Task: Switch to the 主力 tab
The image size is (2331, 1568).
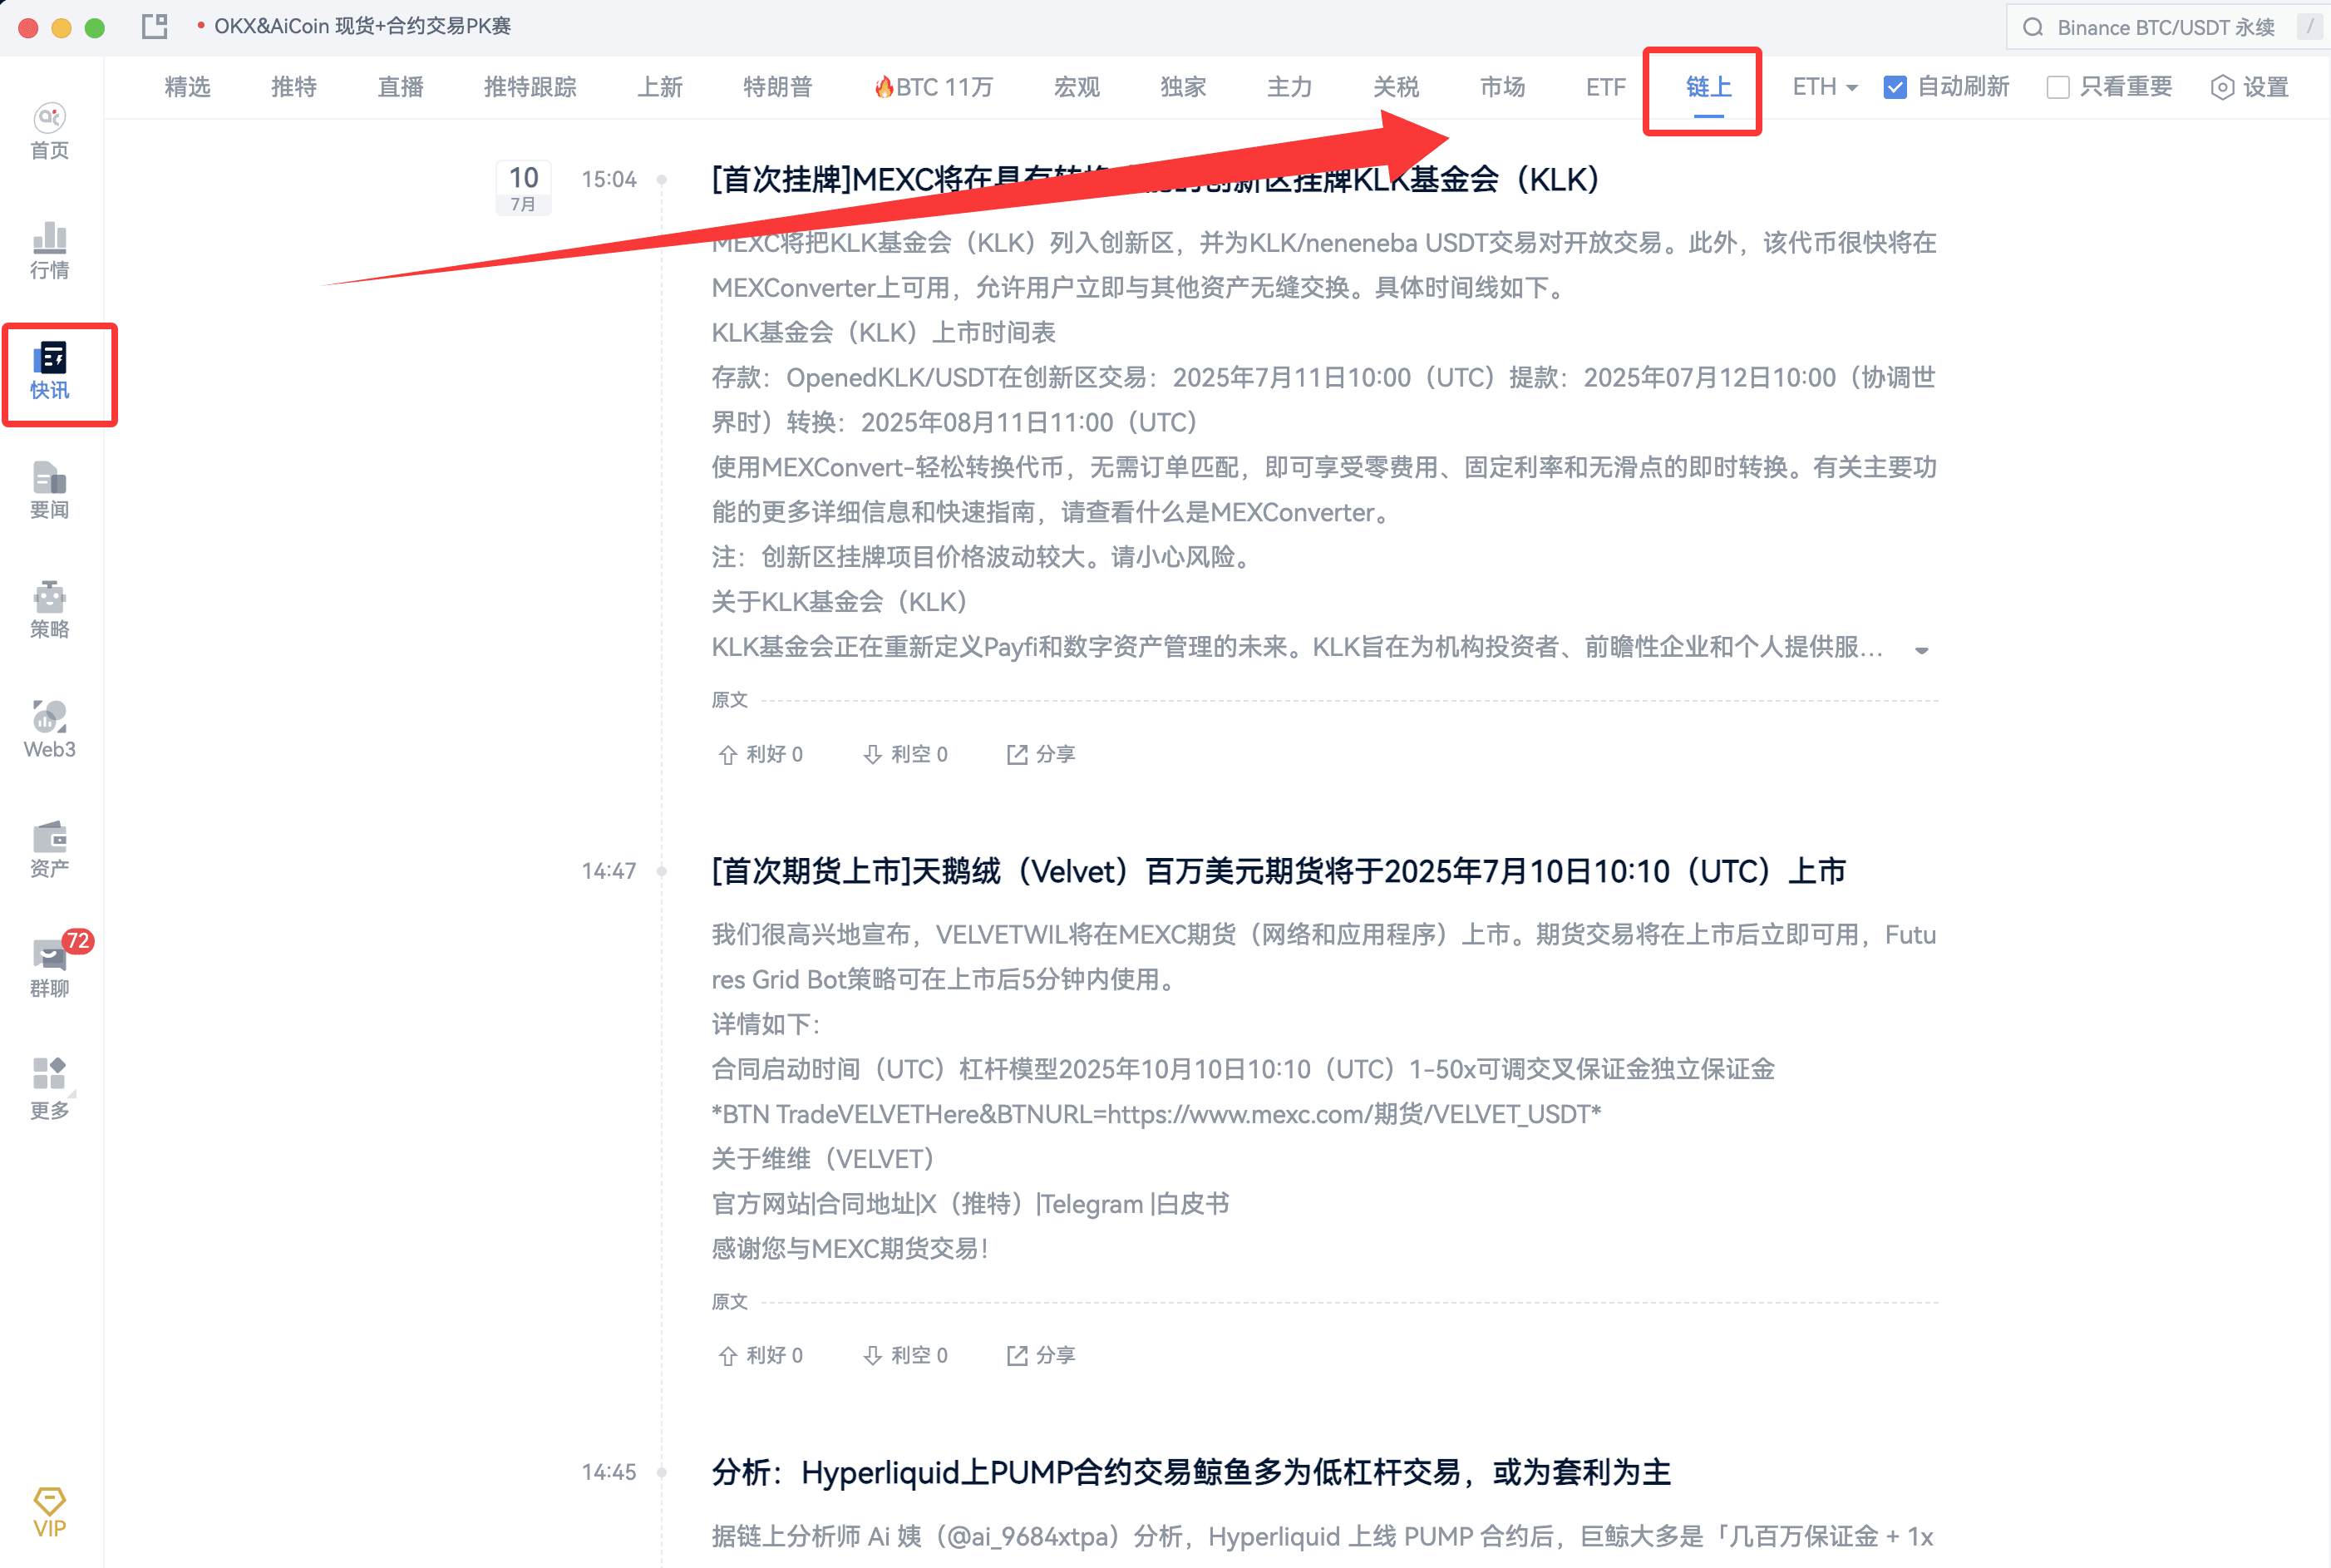Action: [1290, 87]
